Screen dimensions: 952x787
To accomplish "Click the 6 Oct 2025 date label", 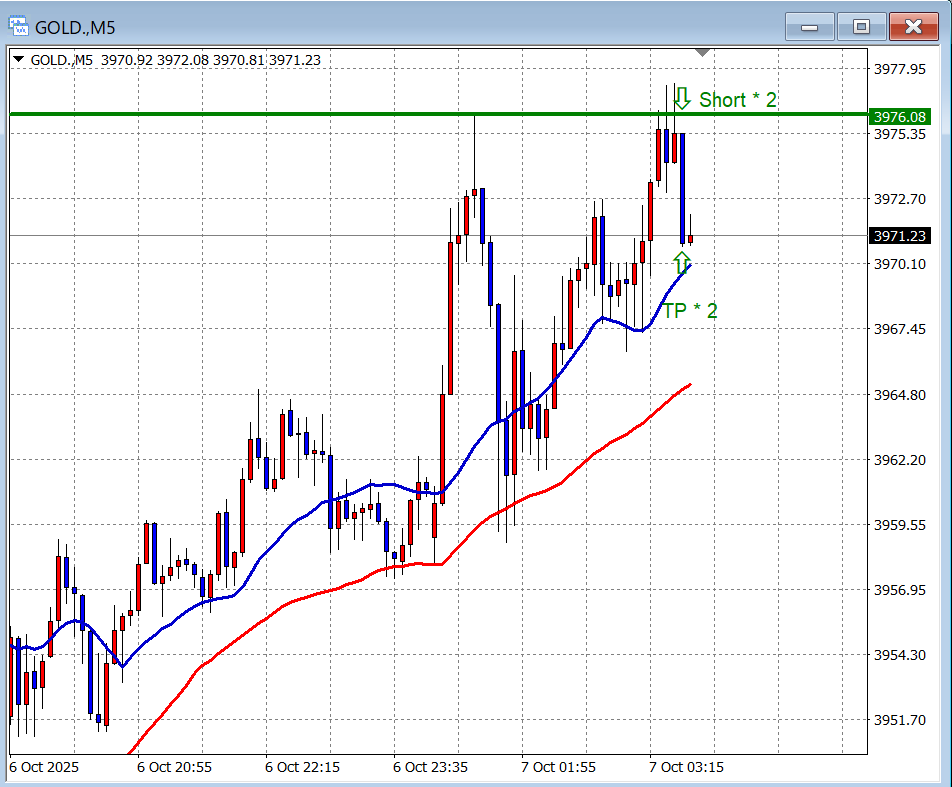I will coord(44,767).
